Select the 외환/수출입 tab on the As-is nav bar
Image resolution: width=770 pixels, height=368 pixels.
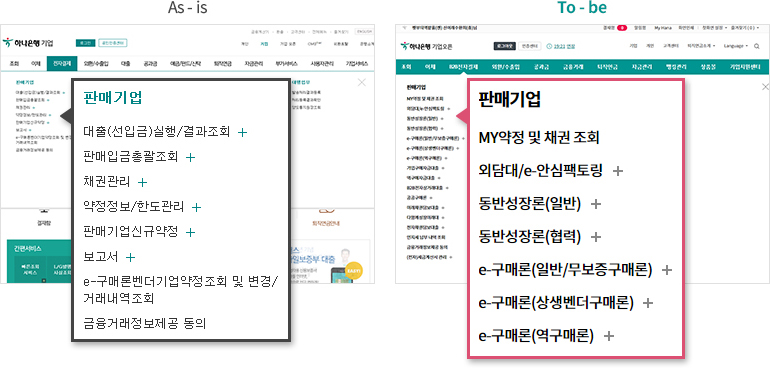coord(96,63)
